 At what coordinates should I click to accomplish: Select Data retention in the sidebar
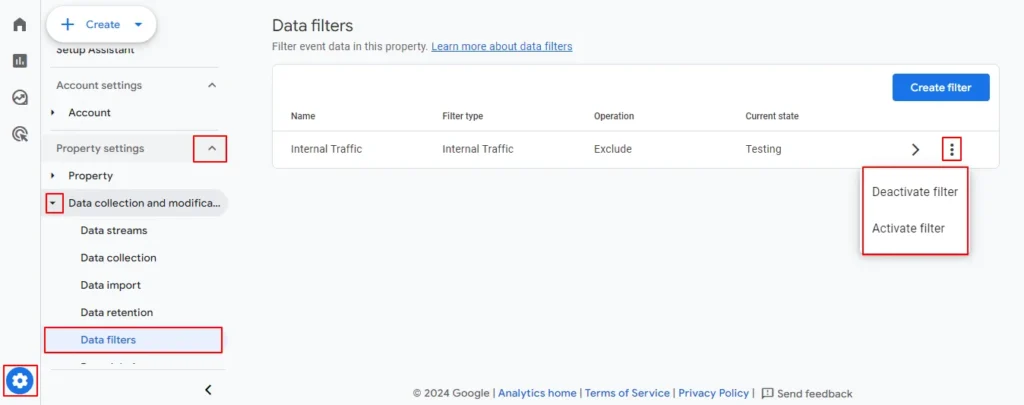(x=116, y=312)
